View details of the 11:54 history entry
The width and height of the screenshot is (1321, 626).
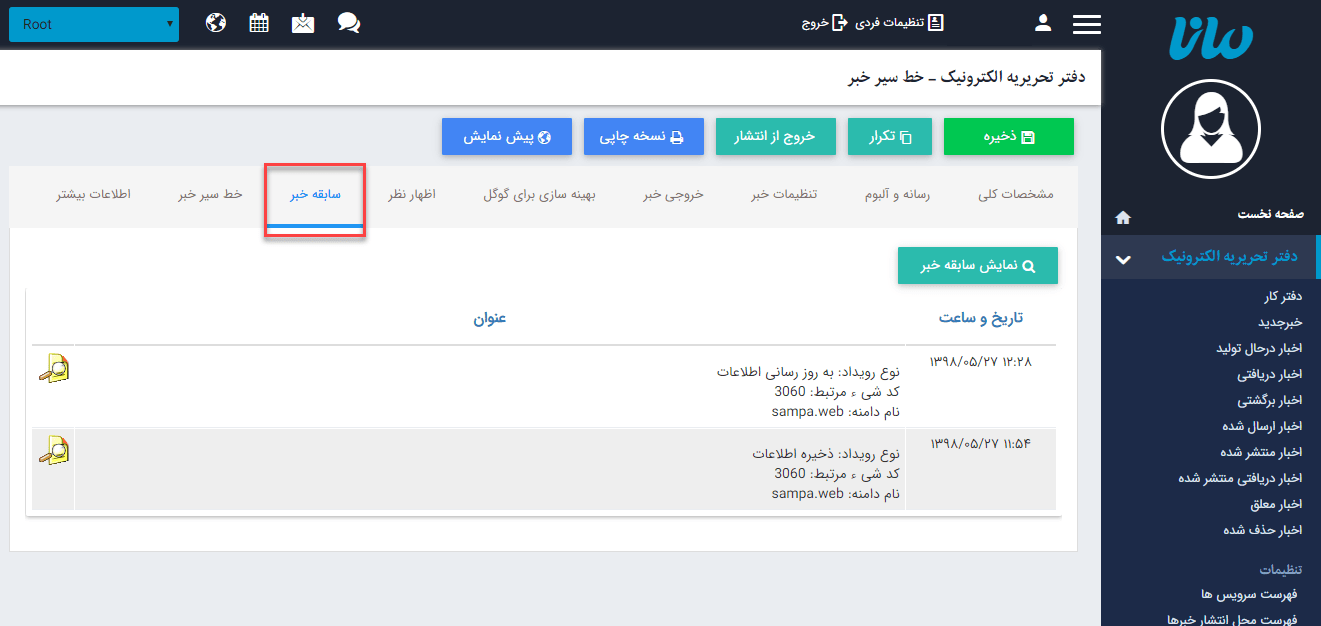point(54,451)
